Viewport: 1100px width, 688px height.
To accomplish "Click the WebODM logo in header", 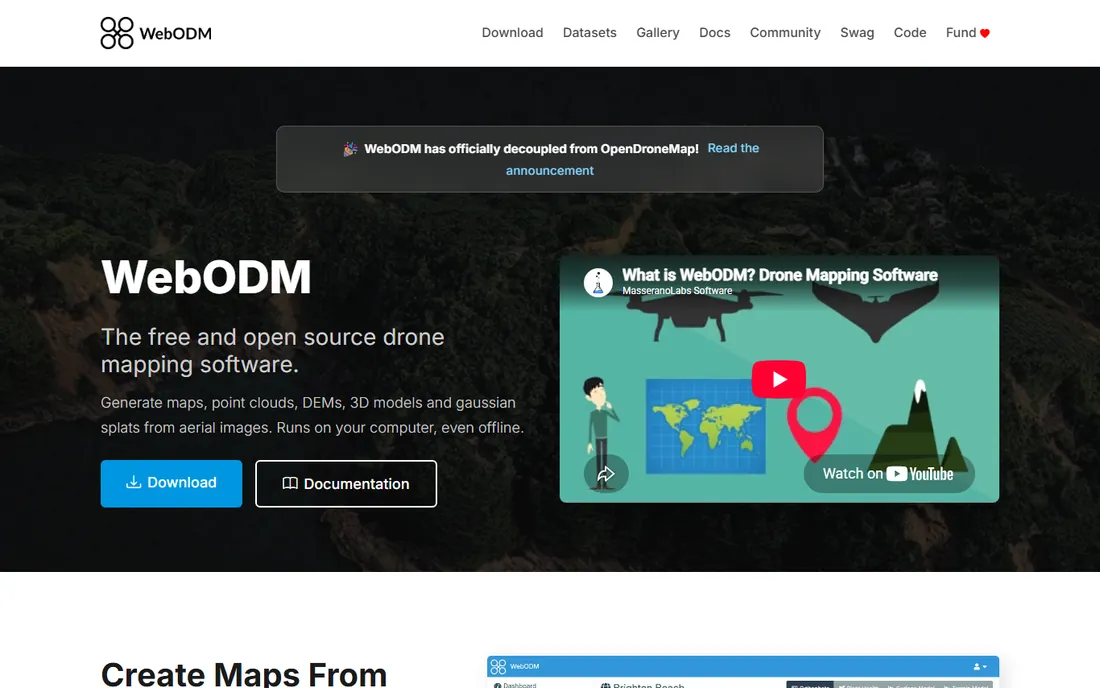I will pyautogui.click(x=156, y=33).
